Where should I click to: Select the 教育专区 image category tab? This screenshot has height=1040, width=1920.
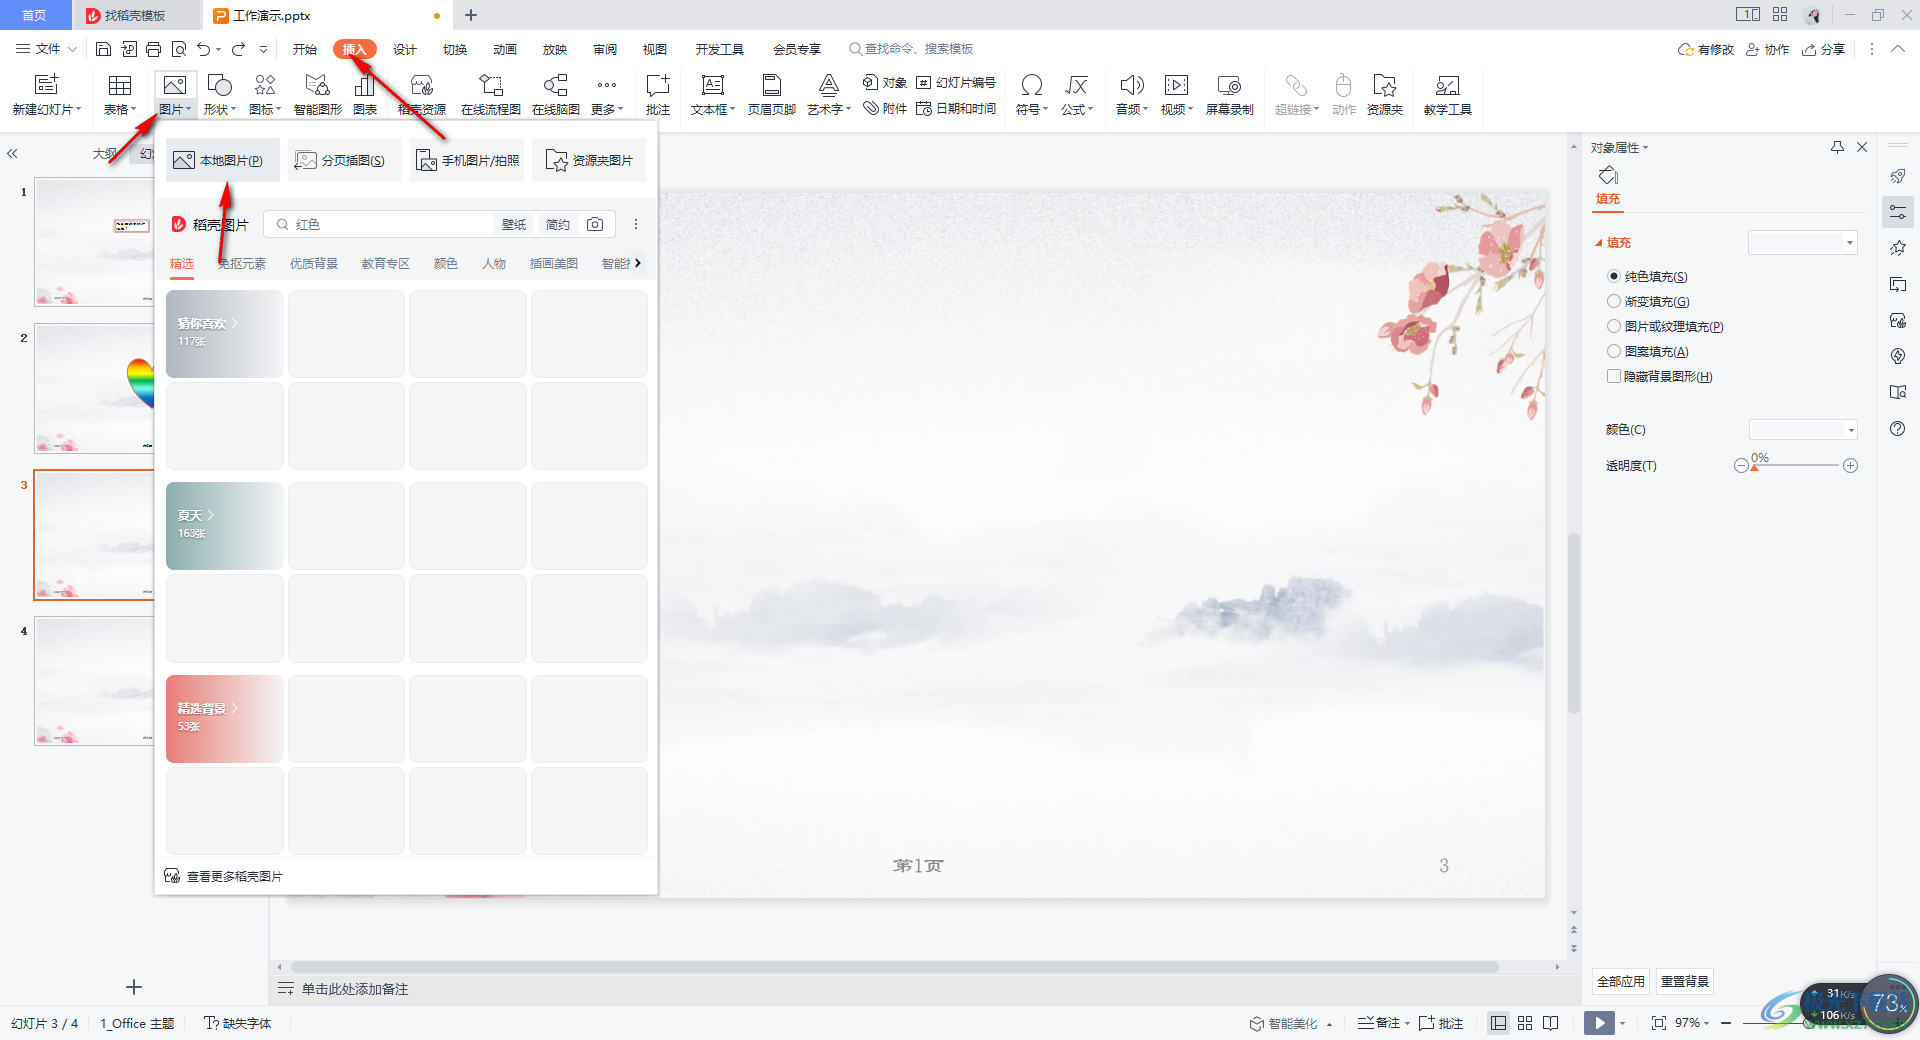386,264
